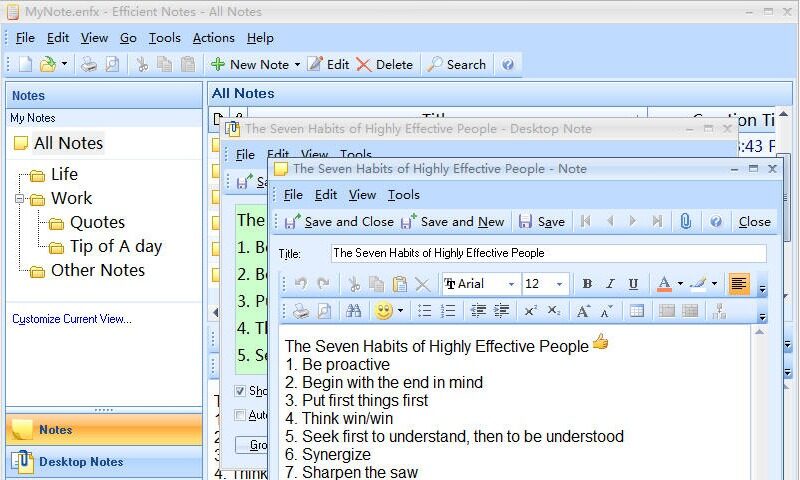Click the Customize Current View link

(72, 319)
